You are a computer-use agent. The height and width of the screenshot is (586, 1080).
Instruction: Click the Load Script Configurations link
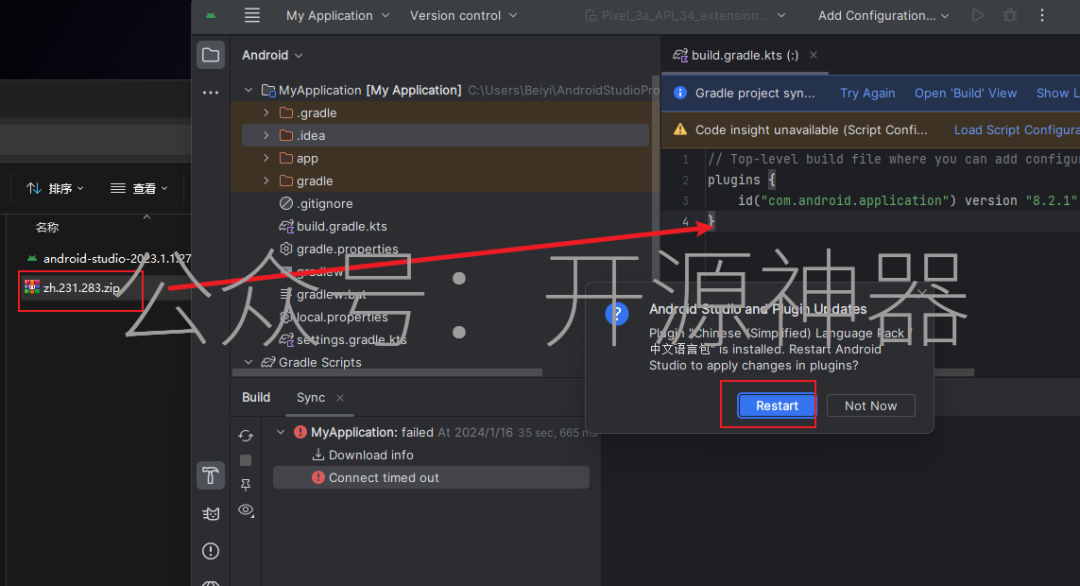point(1017,130)
